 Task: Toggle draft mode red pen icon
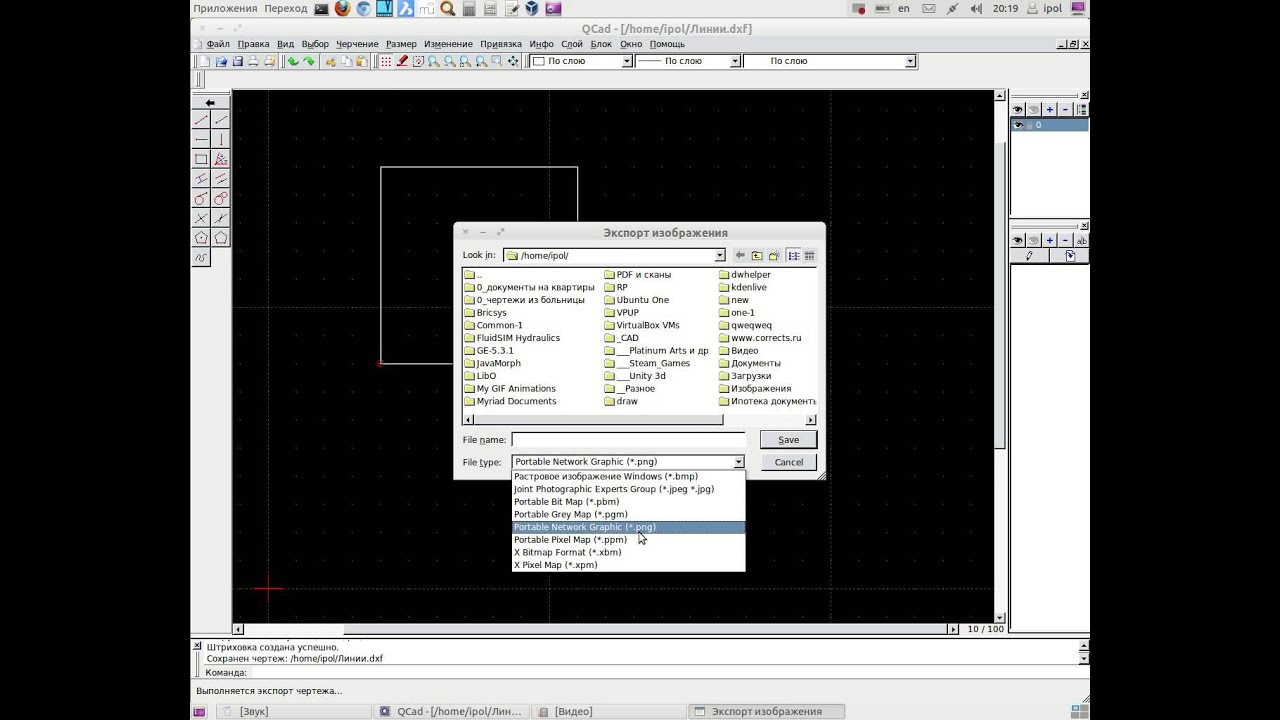click(x=402, y=61)
